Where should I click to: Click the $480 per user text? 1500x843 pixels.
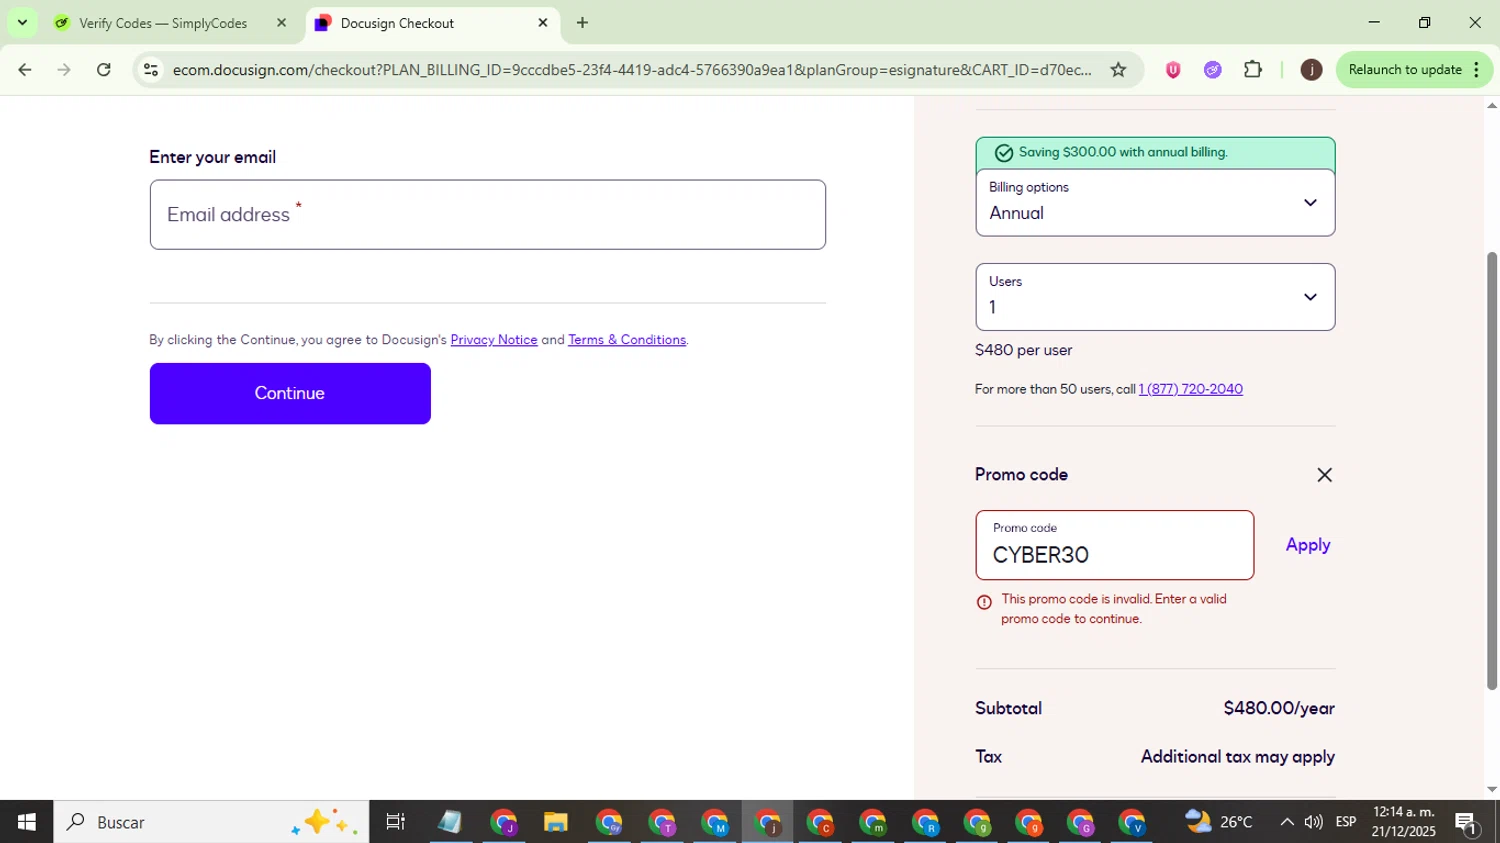click(x=1023, y=350)
